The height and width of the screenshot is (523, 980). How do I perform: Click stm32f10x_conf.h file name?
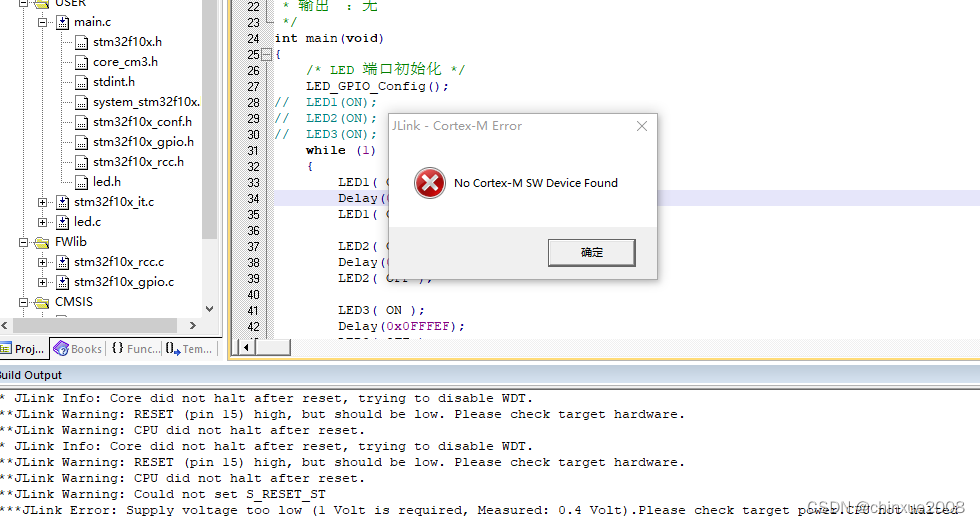coord(142,122)
